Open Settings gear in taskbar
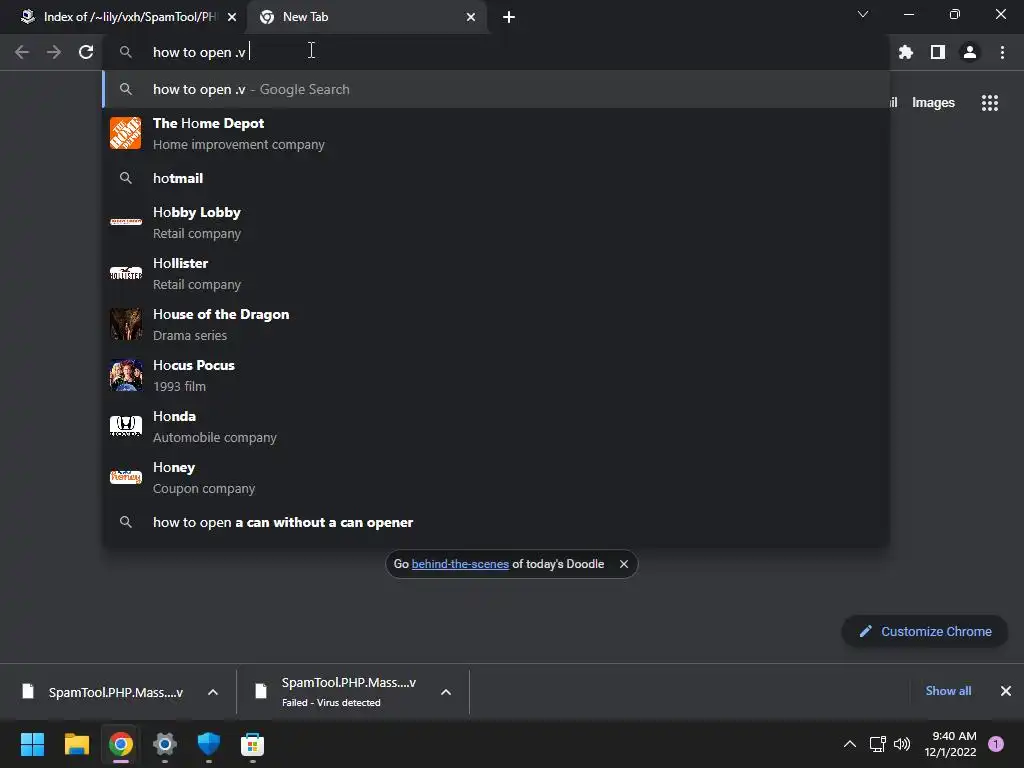This screenshot has width=1024, height=768. pyautogui.click(x=165, y=744)
